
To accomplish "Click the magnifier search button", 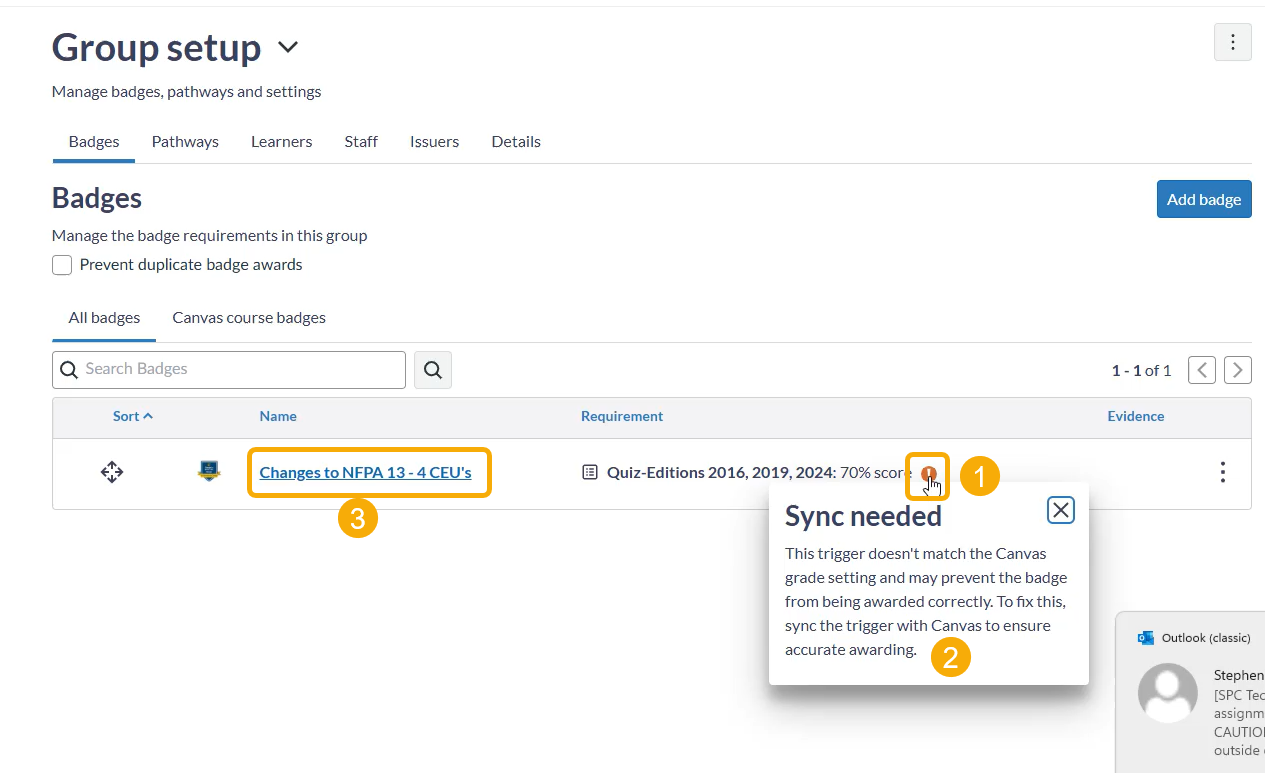I will (x=433, y=369).
